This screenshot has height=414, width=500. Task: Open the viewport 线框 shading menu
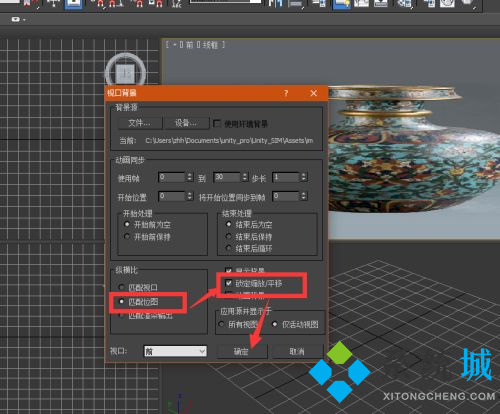tap(210, 45)
